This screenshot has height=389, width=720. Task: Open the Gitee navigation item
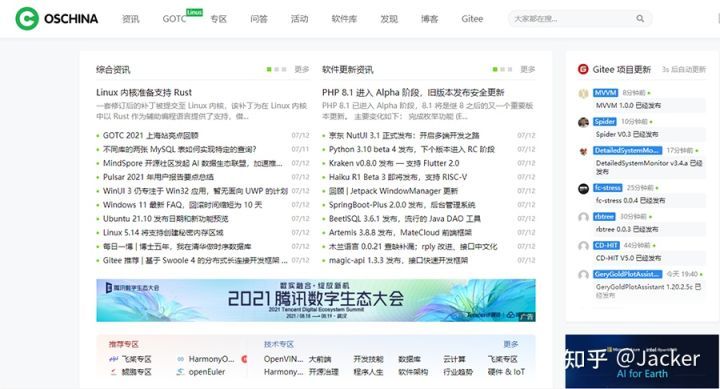pos(472,19)
